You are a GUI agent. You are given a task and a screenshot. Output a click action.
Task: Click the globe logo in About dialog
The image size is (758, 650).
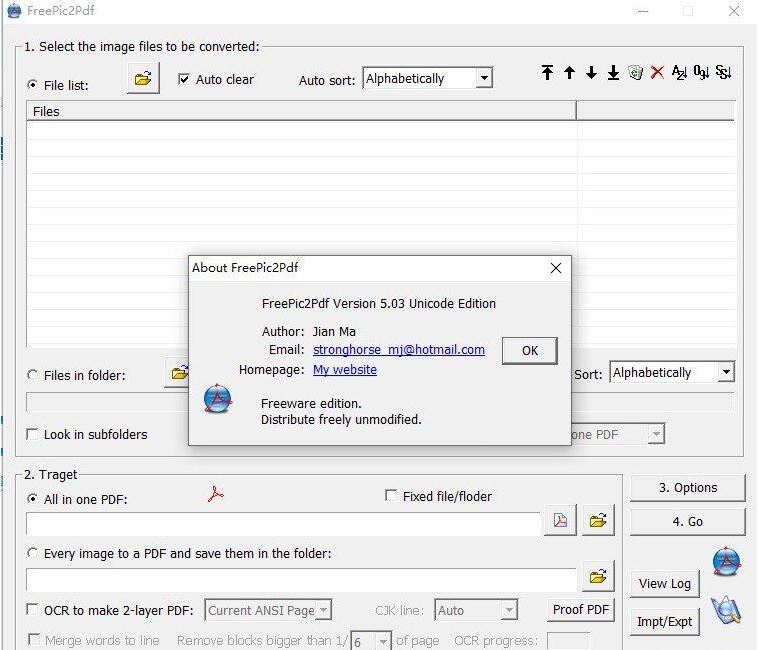[x=218, y=399]
